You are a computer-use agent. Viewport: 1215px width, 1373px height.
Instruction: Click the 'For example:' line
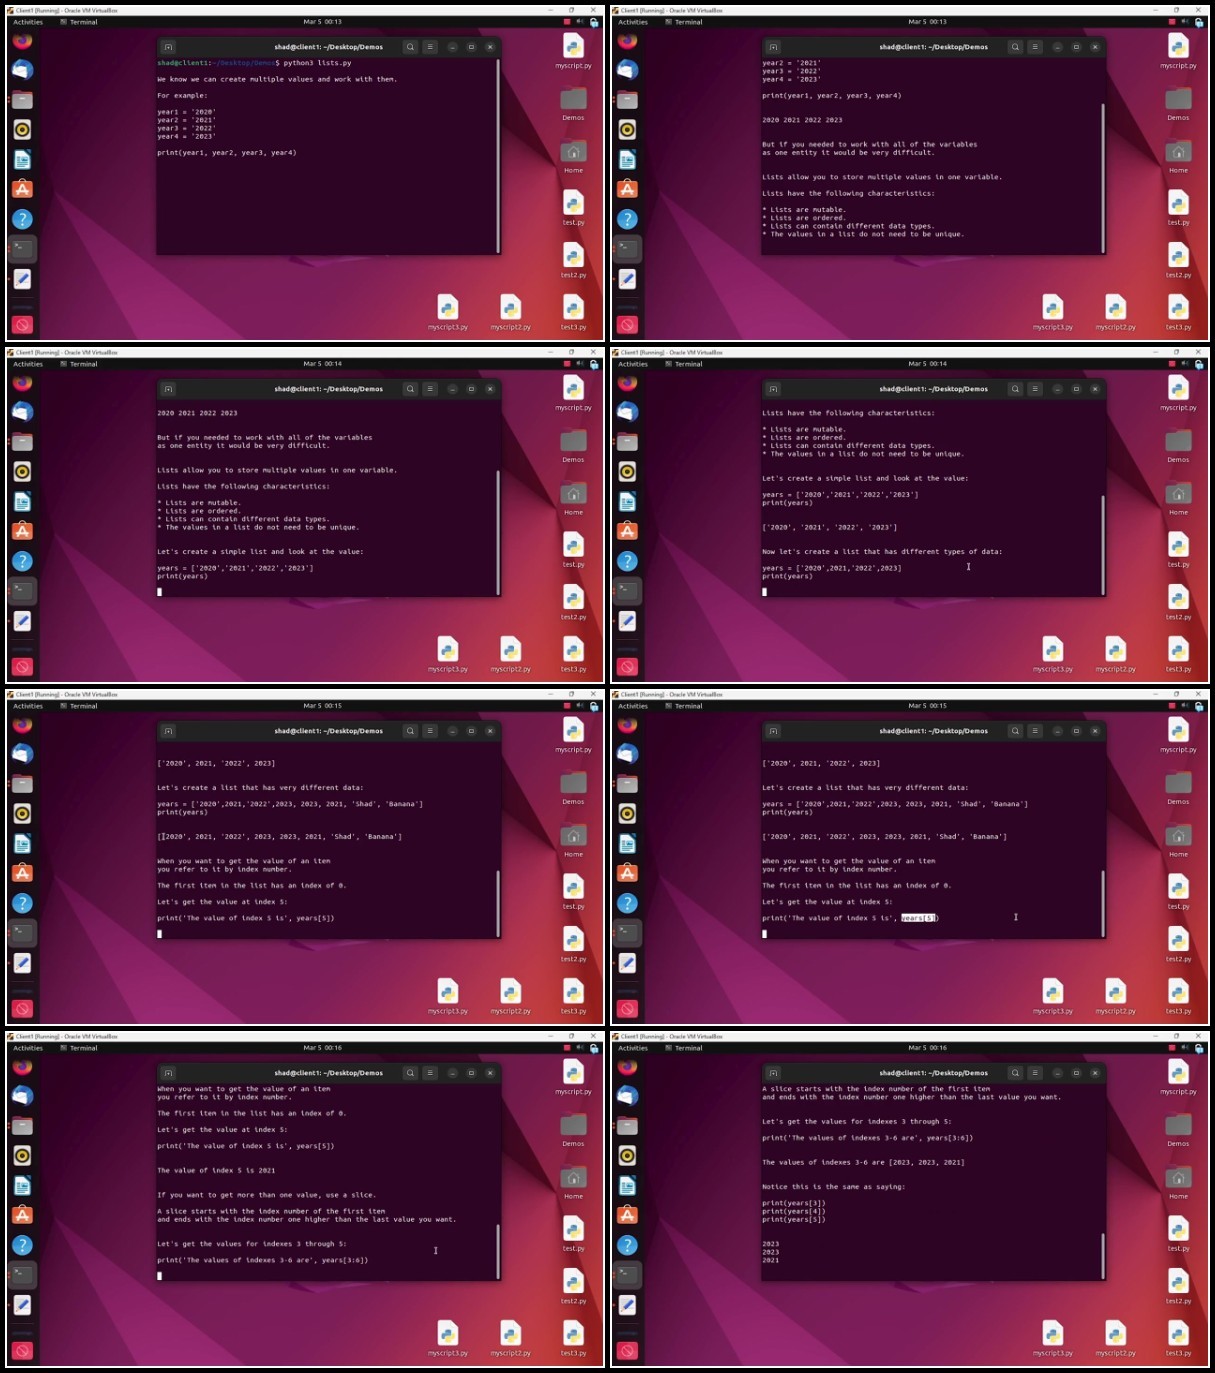182,96
